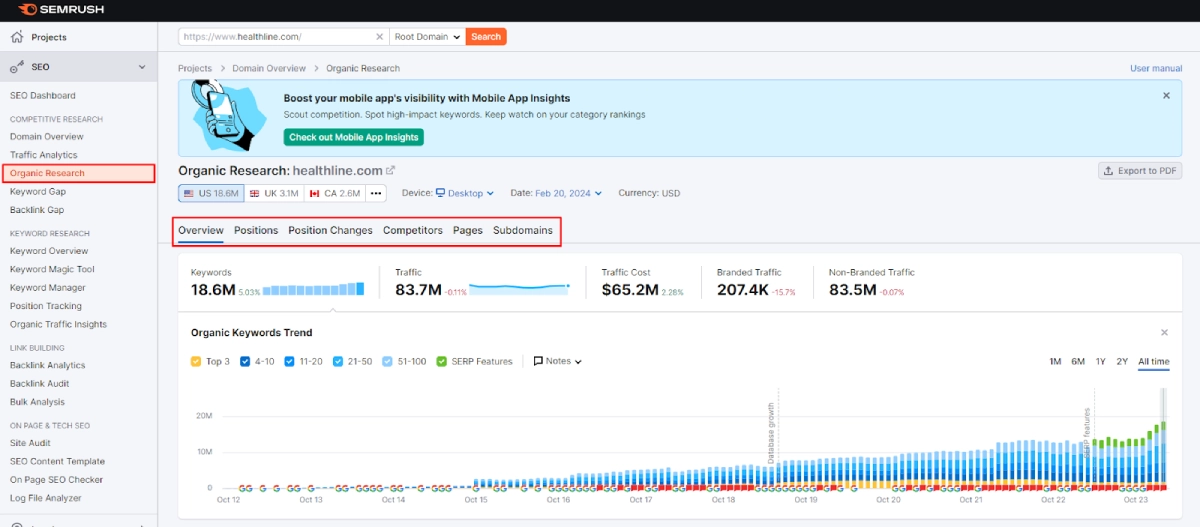
Task: Set chart range to All time
Action: pos(1153,362)
